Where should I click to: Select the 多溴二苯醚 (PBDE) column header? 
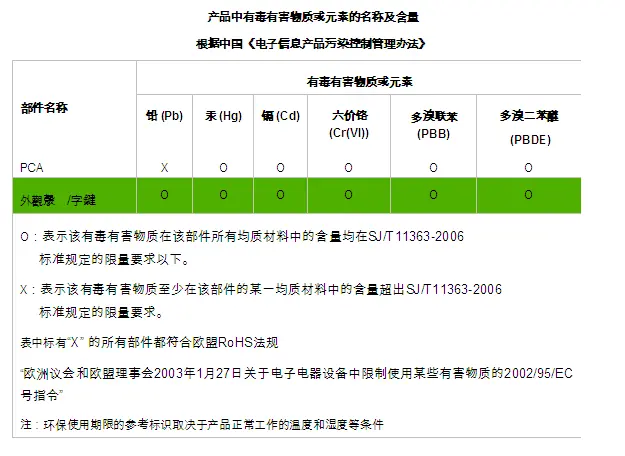click(x=529, y=128)
